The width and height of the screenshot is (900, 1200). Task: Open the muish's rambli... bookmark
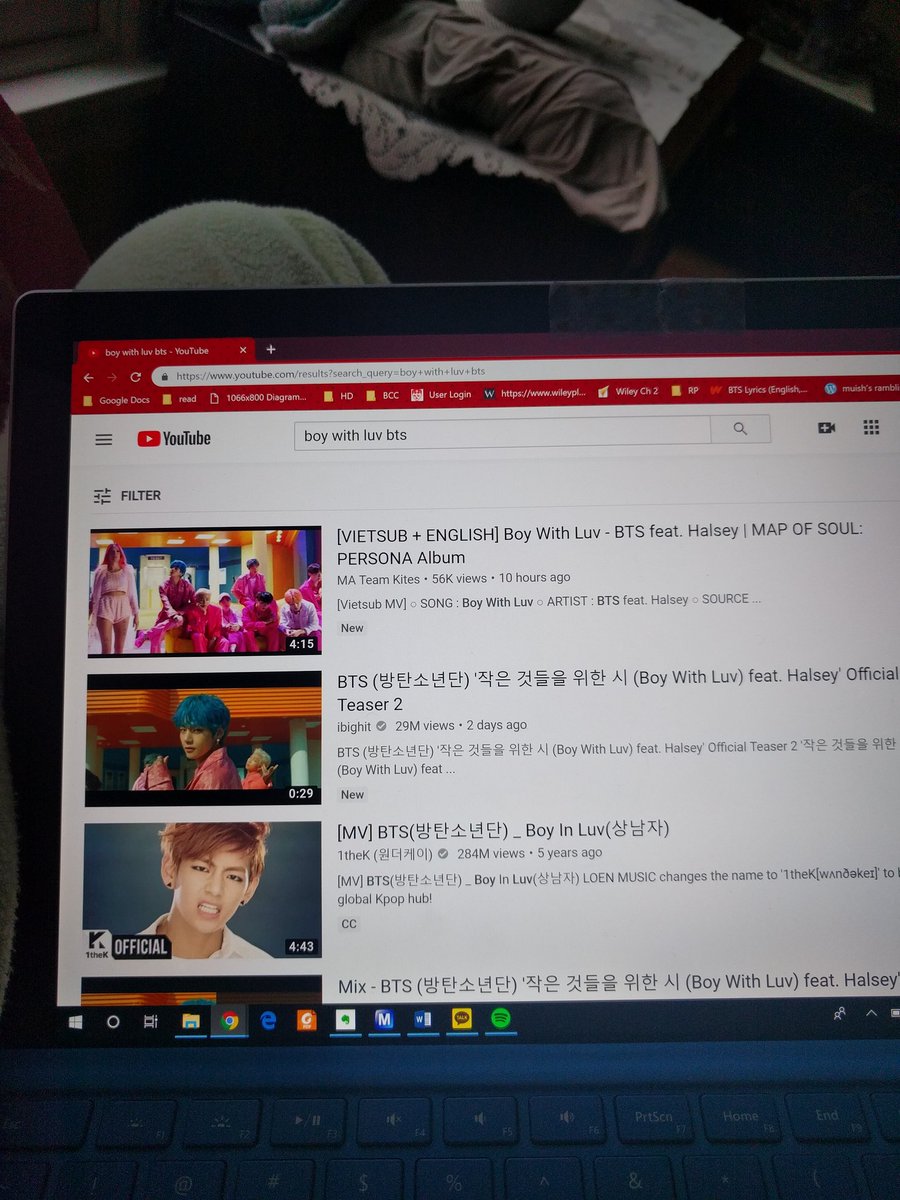click(862, 389)
